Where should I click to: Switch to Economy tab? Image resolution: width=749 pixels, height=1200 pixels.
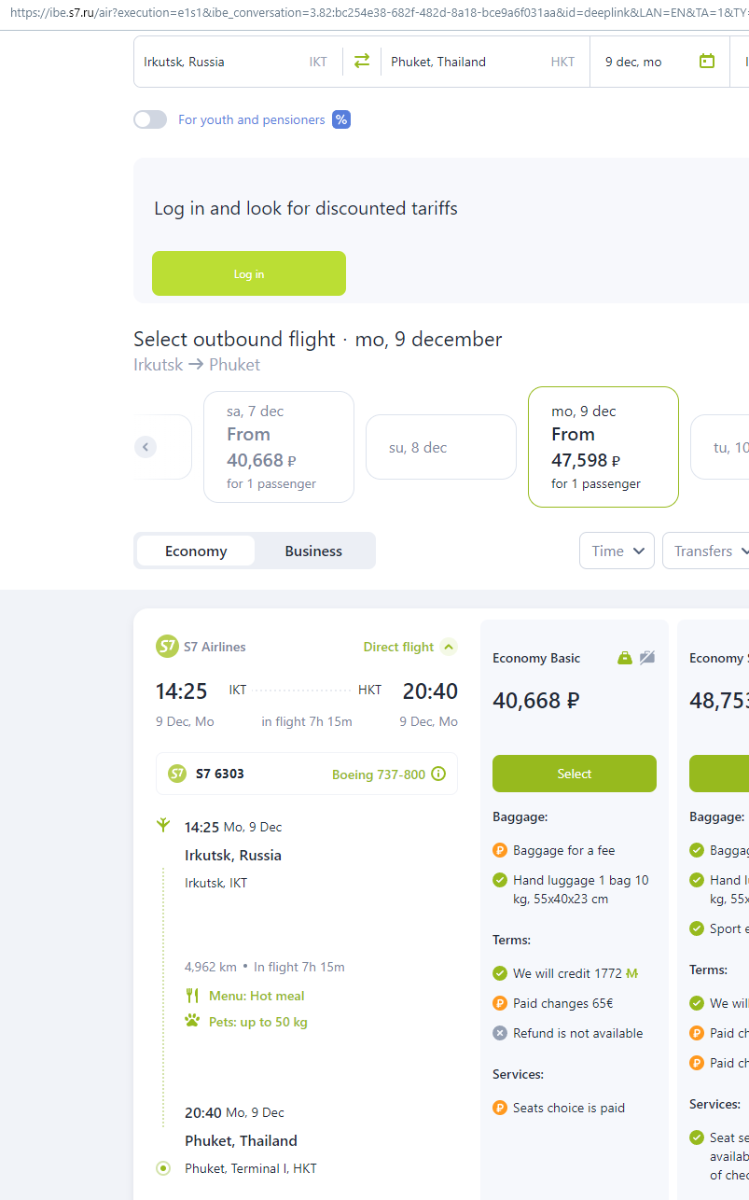click(196, 551)
